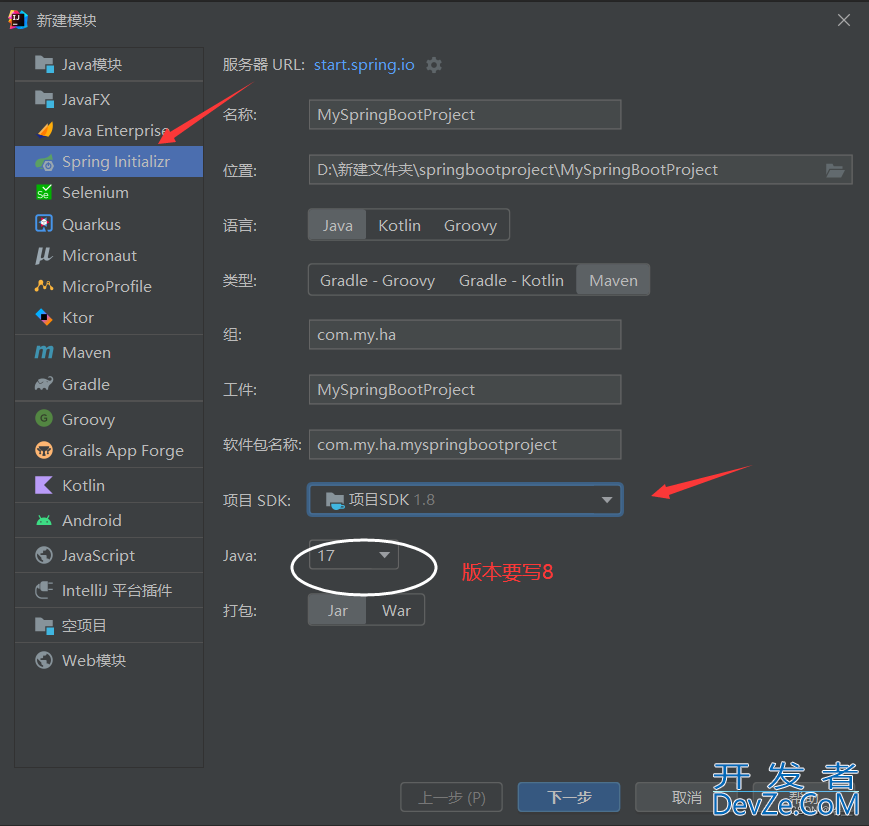Choose Kotlin as the language
869x826 pixels.
(x=399, y=225)
